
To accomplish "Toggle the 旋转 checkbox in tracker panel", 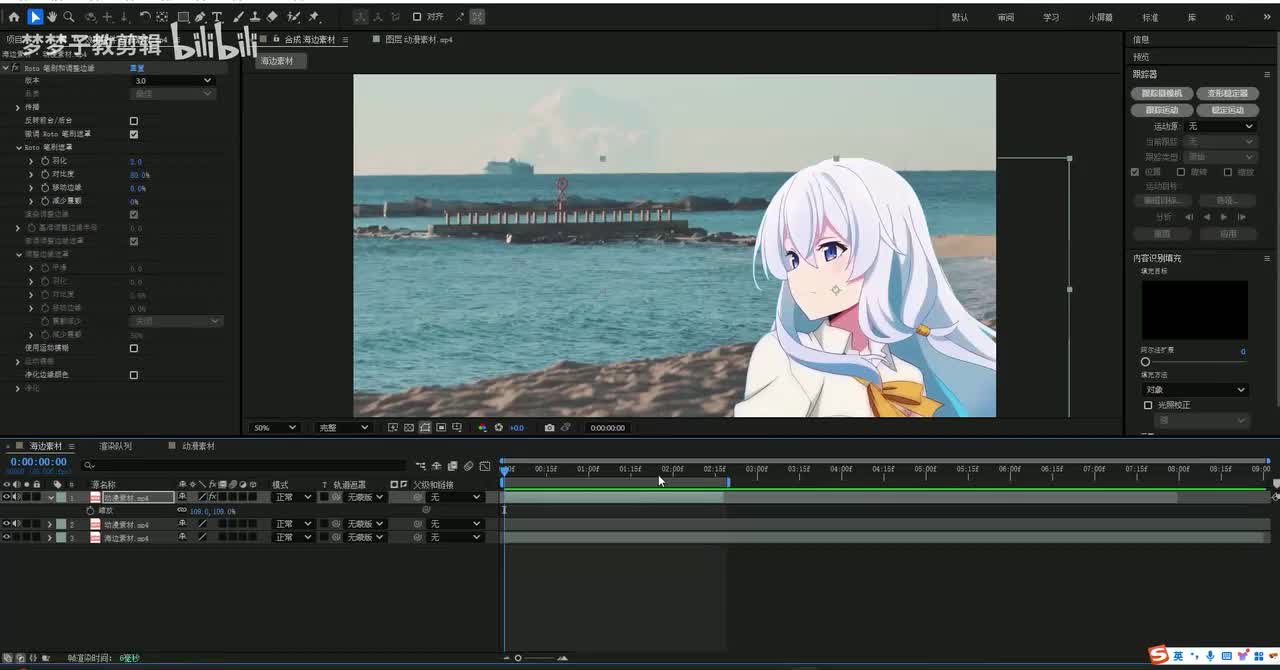I will (x=1181, y=172).
